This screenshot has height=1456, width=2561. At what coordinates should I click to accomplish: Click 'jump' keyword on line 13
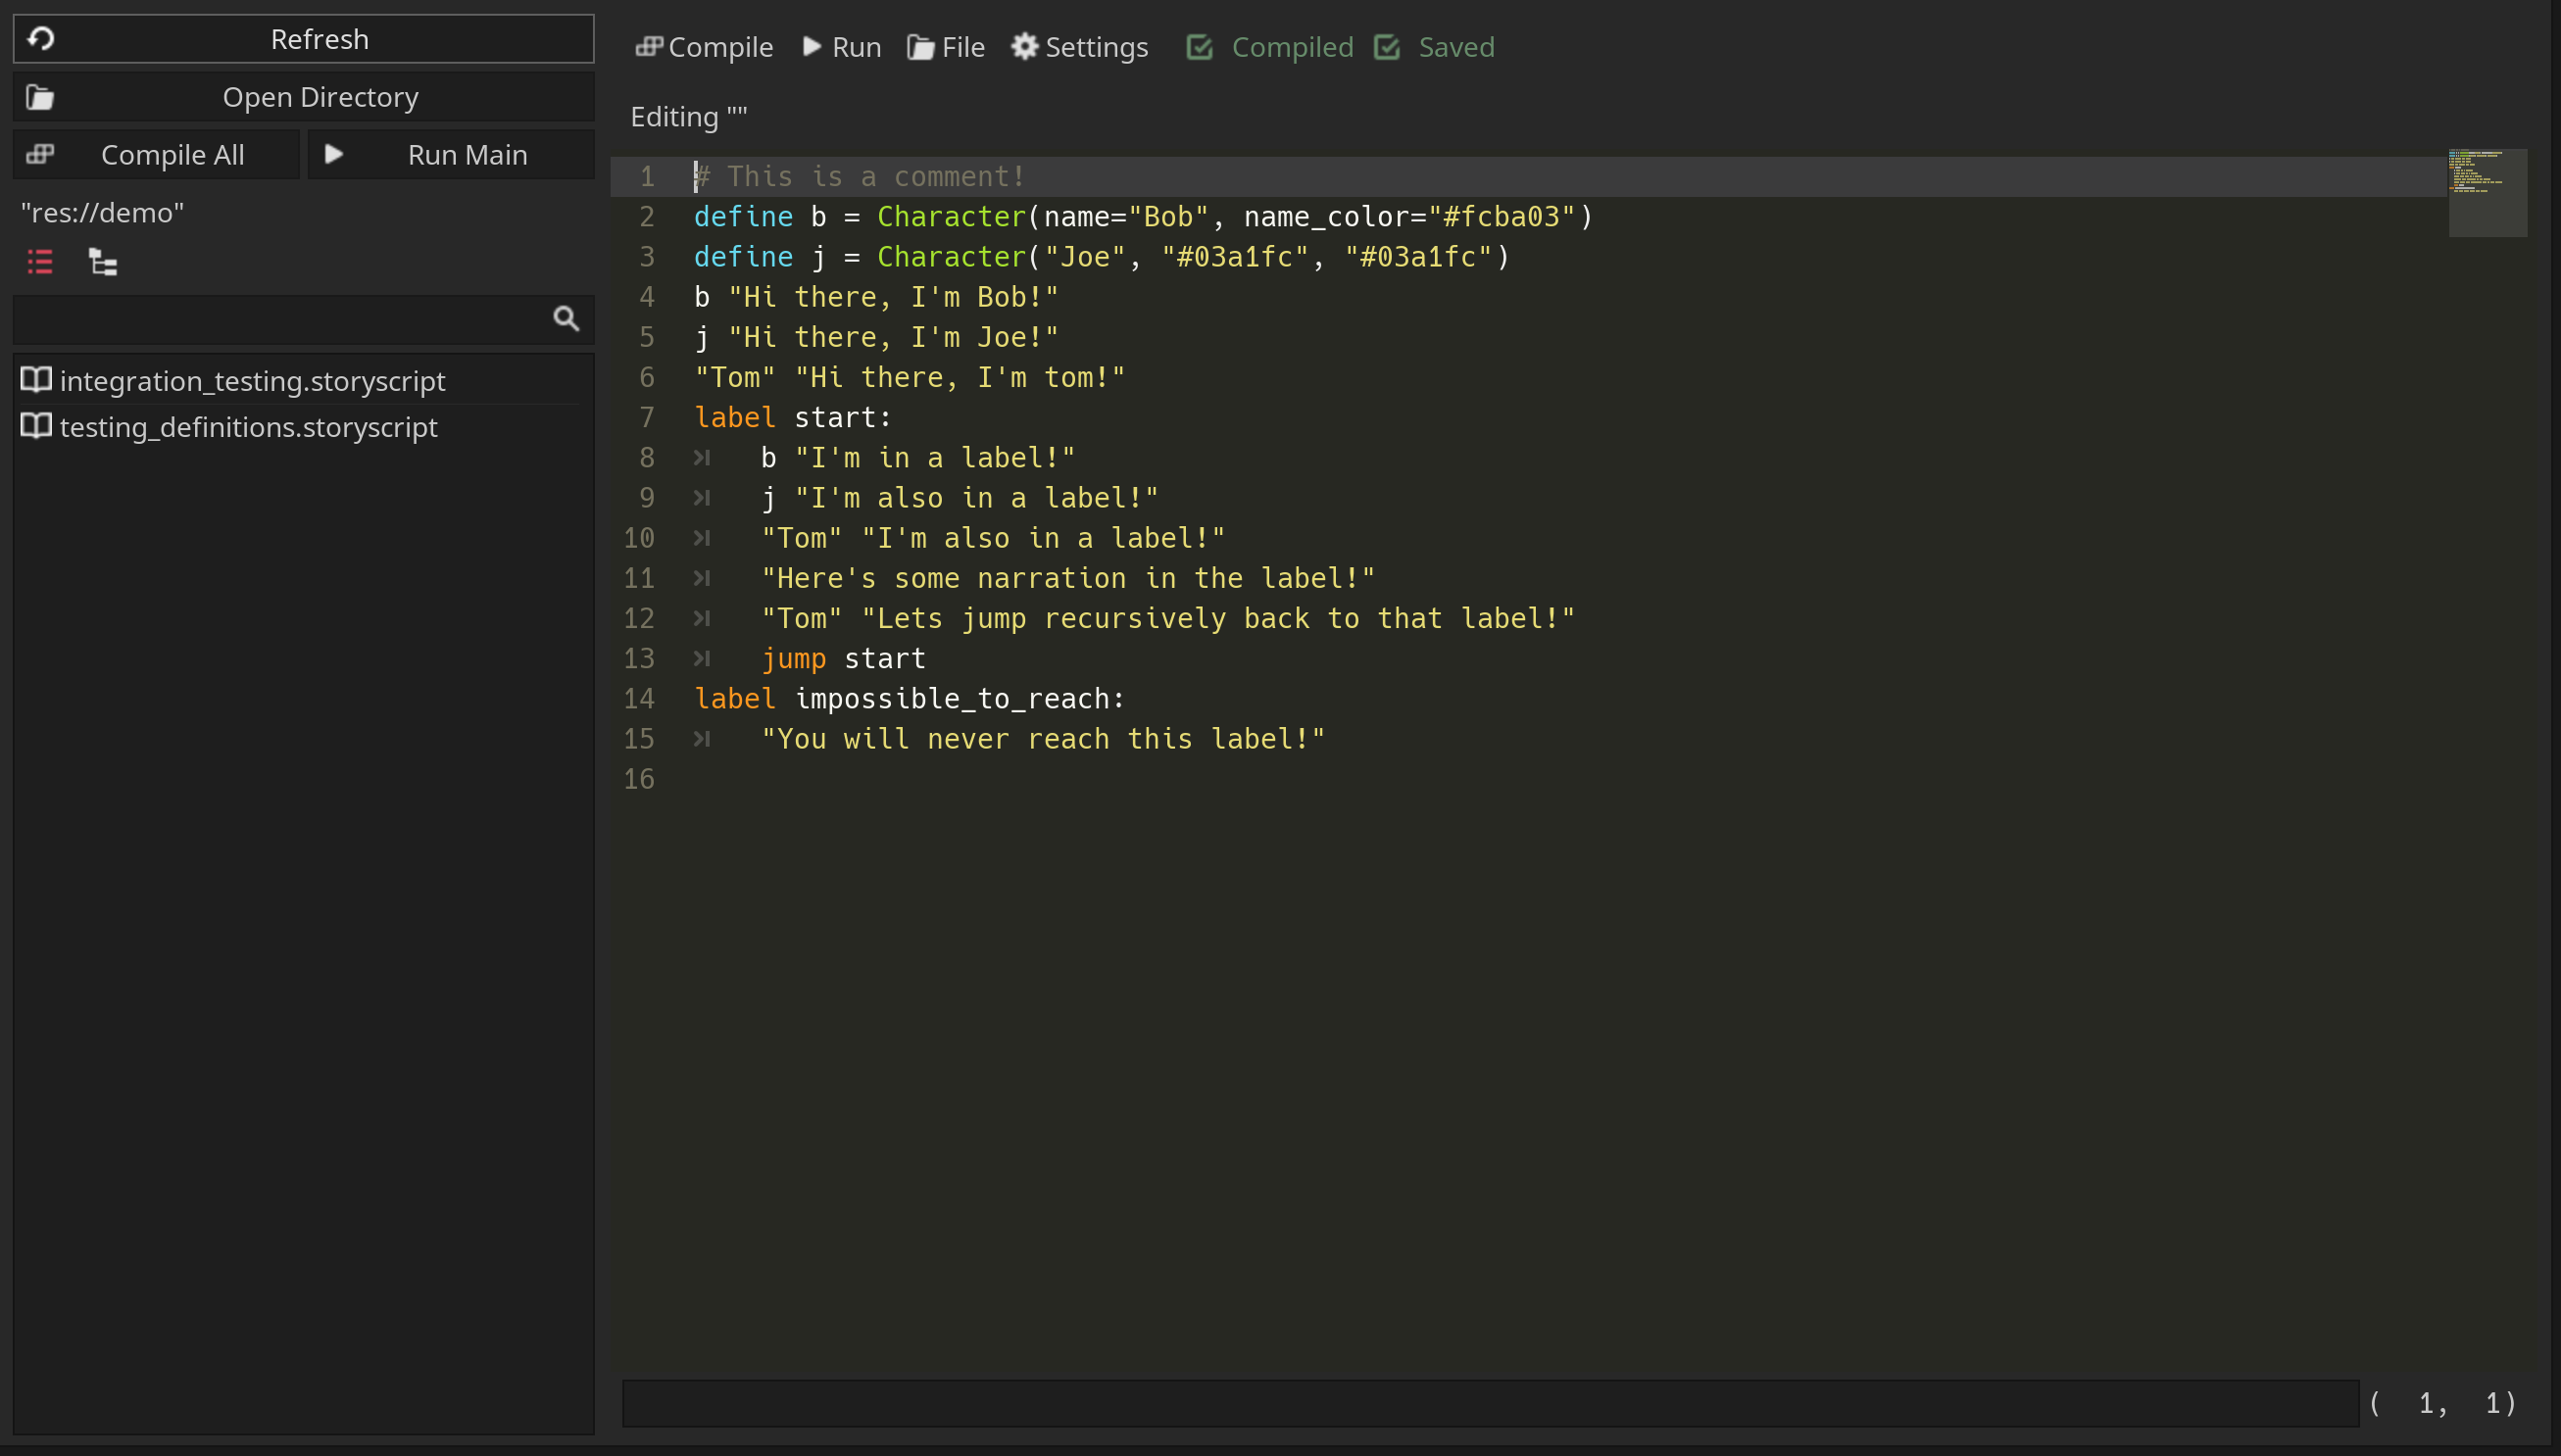794,658
